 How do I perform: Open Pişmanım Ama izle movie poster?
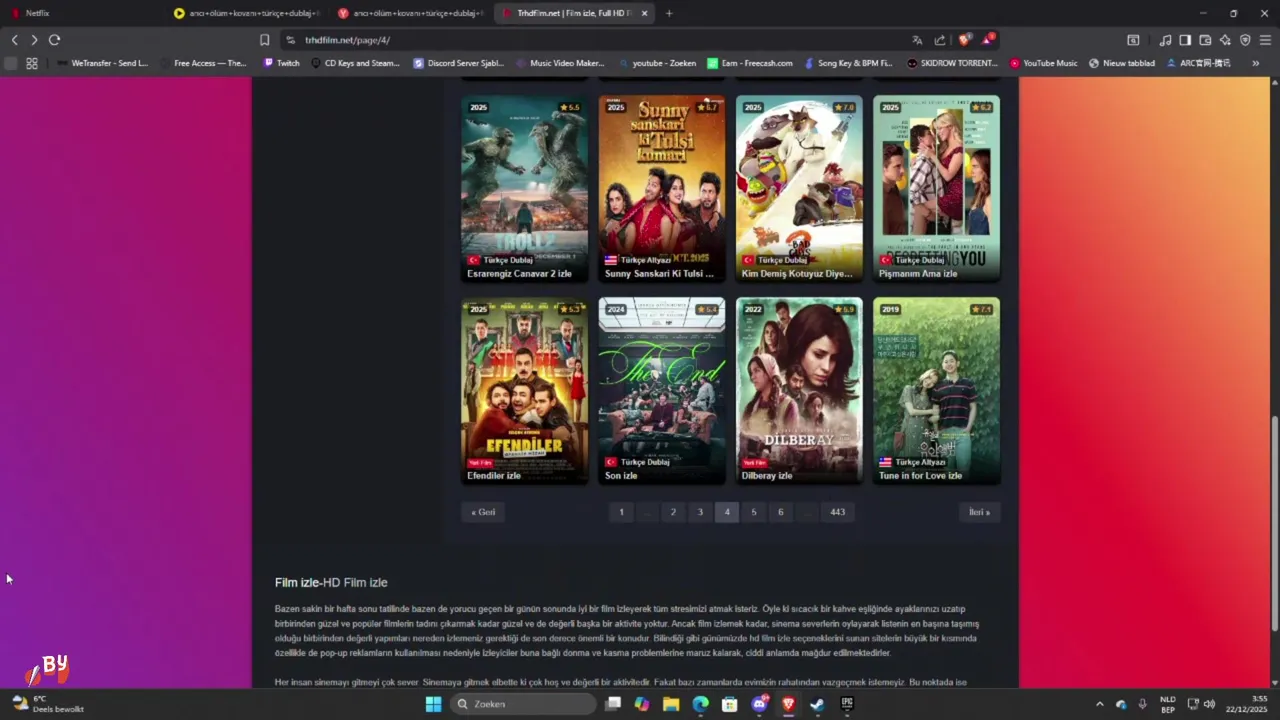936,189
